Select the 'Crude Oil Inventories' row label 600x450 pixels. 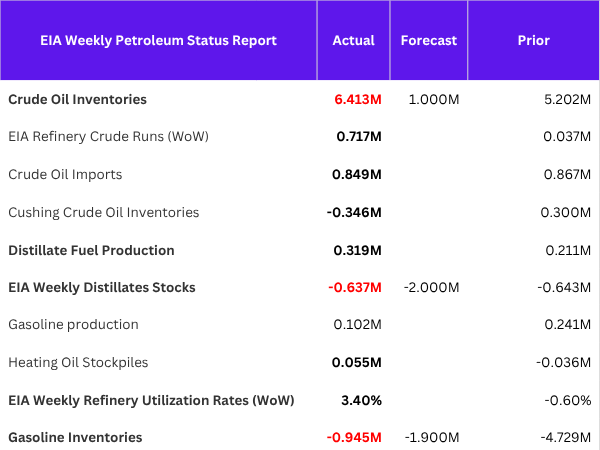tap(78, 99)
